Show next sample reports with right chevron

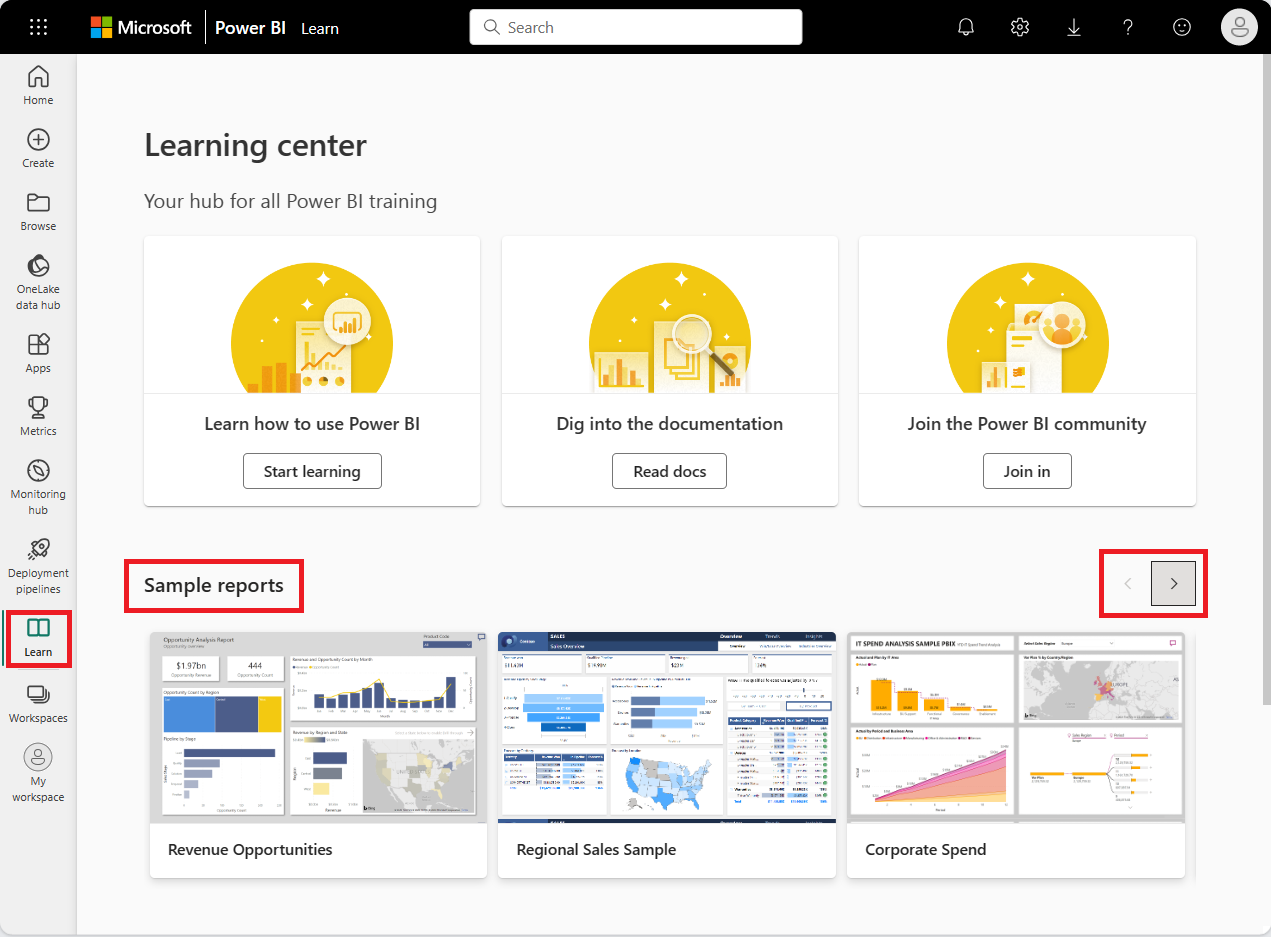1174,583
